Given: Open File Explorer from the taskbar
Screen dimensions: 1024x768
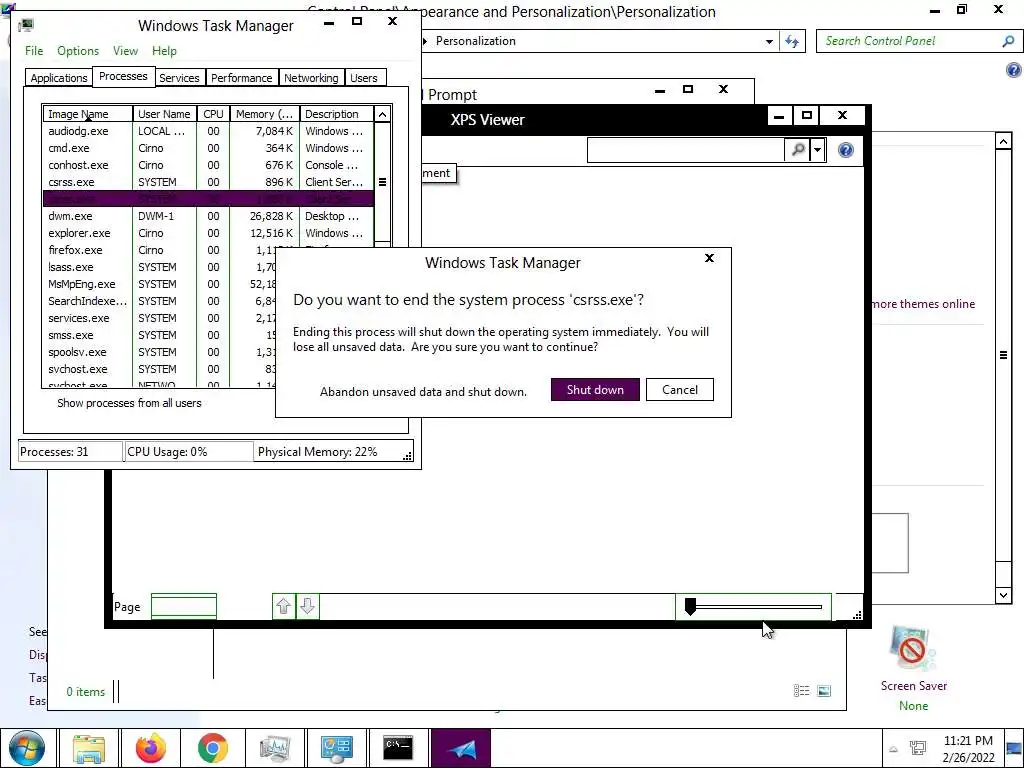Looking at the screenshot, I should pos(89,748).
